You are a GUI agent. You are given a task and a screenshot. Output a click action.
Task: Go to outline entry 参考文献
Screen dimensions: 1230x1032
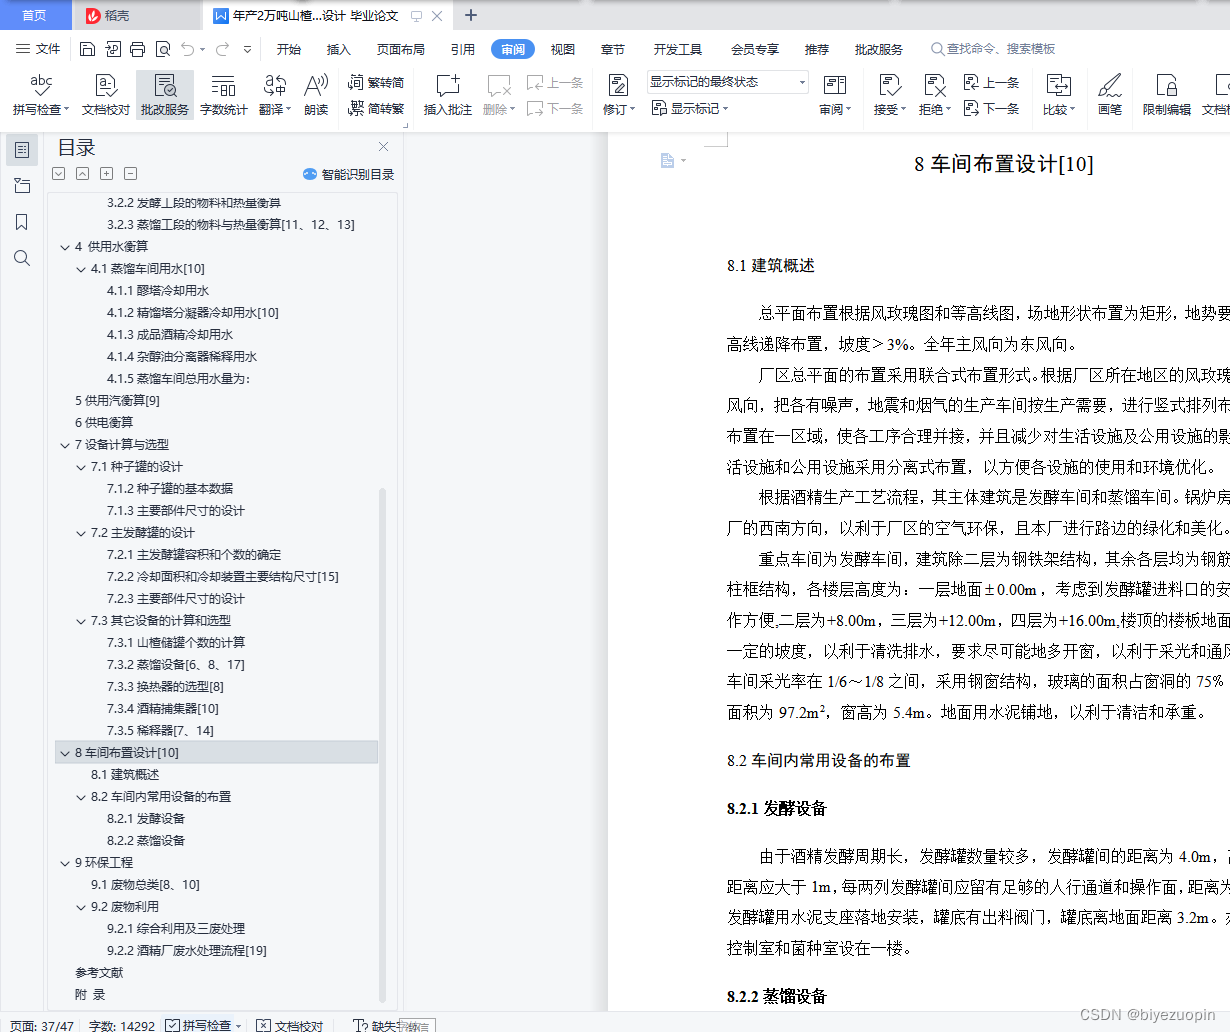(x=99, y=973)
